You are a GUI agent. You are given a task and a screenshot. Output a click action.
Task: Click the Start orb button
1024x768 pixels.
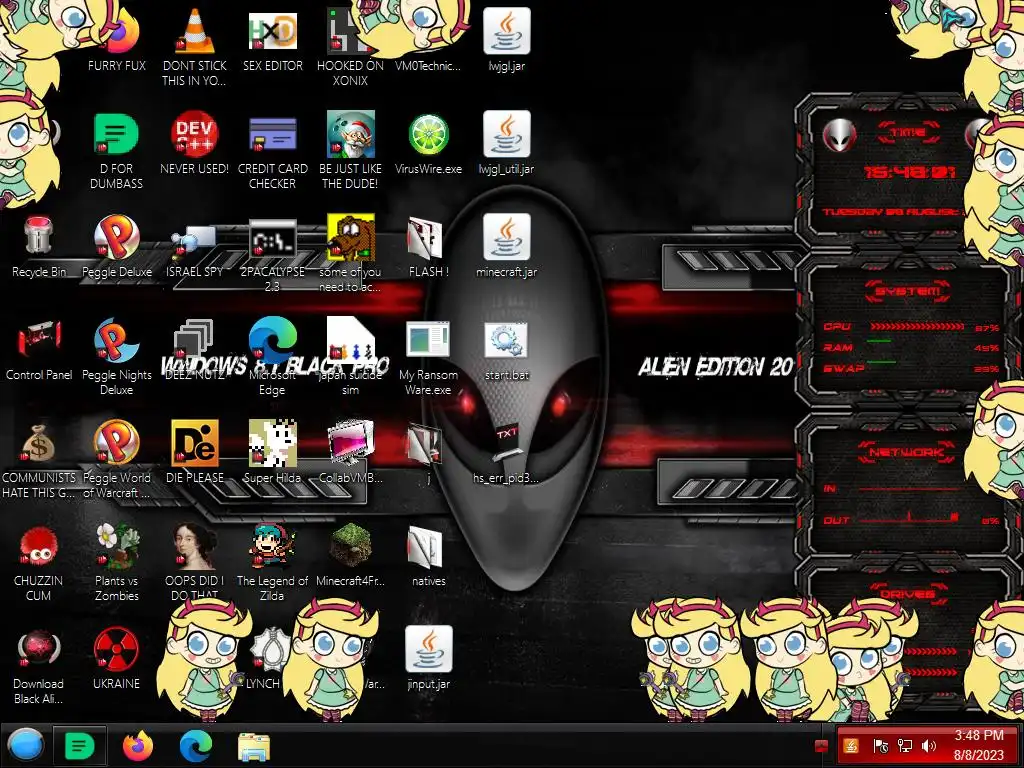(x=26, y=745)
